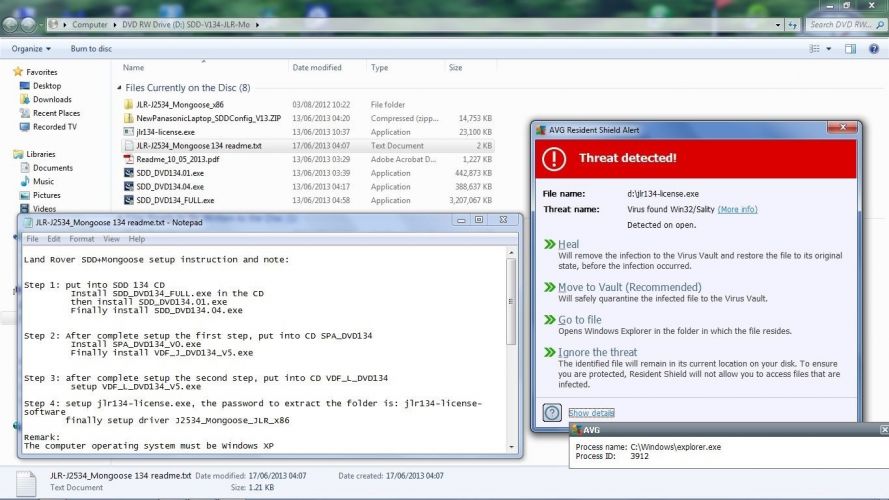Open Notepad's Edit menu
Screen dimensions: 889x500
[54, 239]
